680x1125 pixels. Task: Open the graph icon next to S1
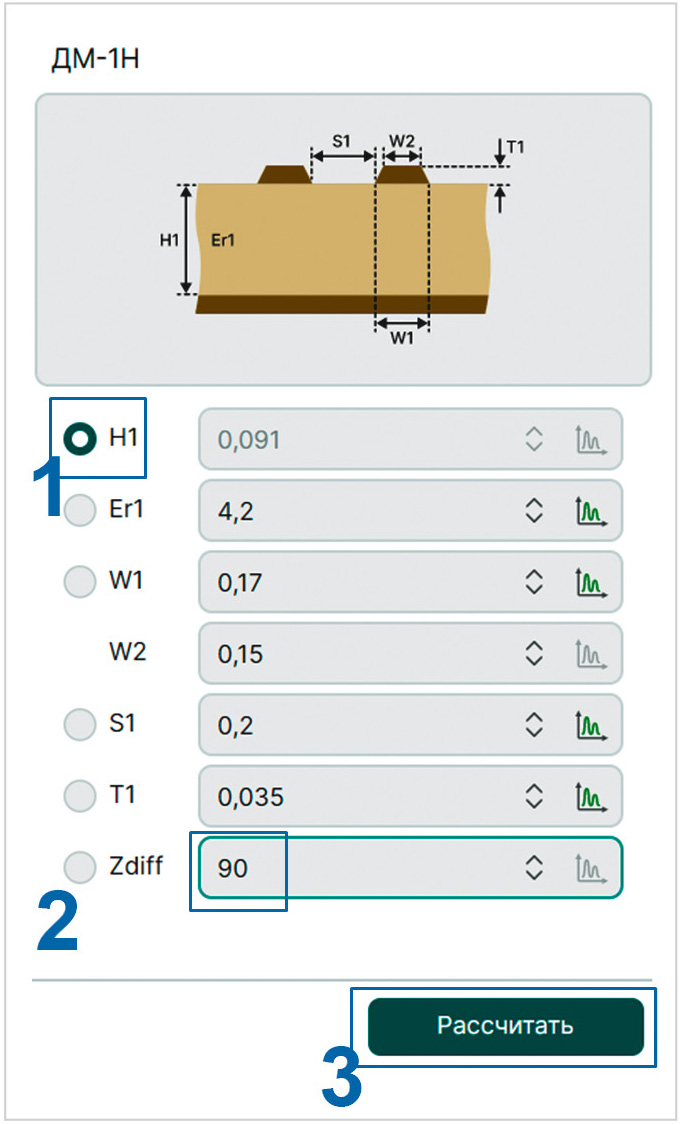591,725
